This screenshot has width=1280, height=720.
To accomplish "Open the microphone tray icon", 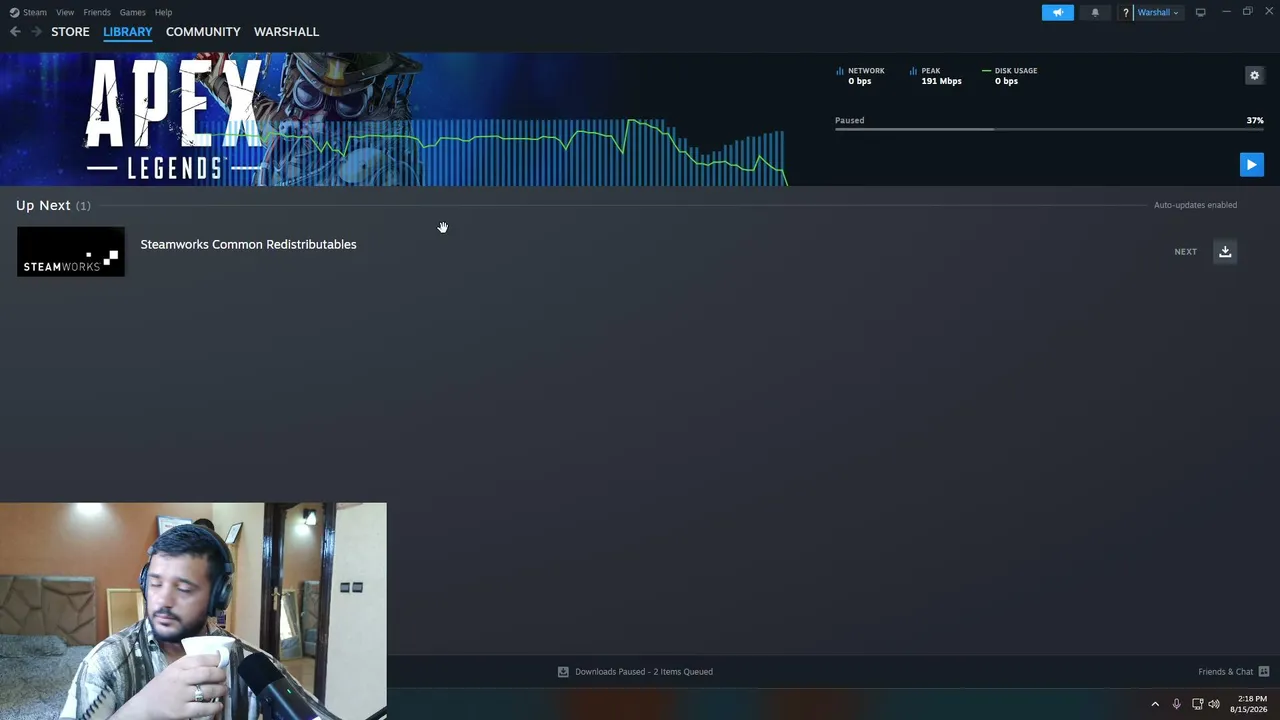I will coord(1176,704).
